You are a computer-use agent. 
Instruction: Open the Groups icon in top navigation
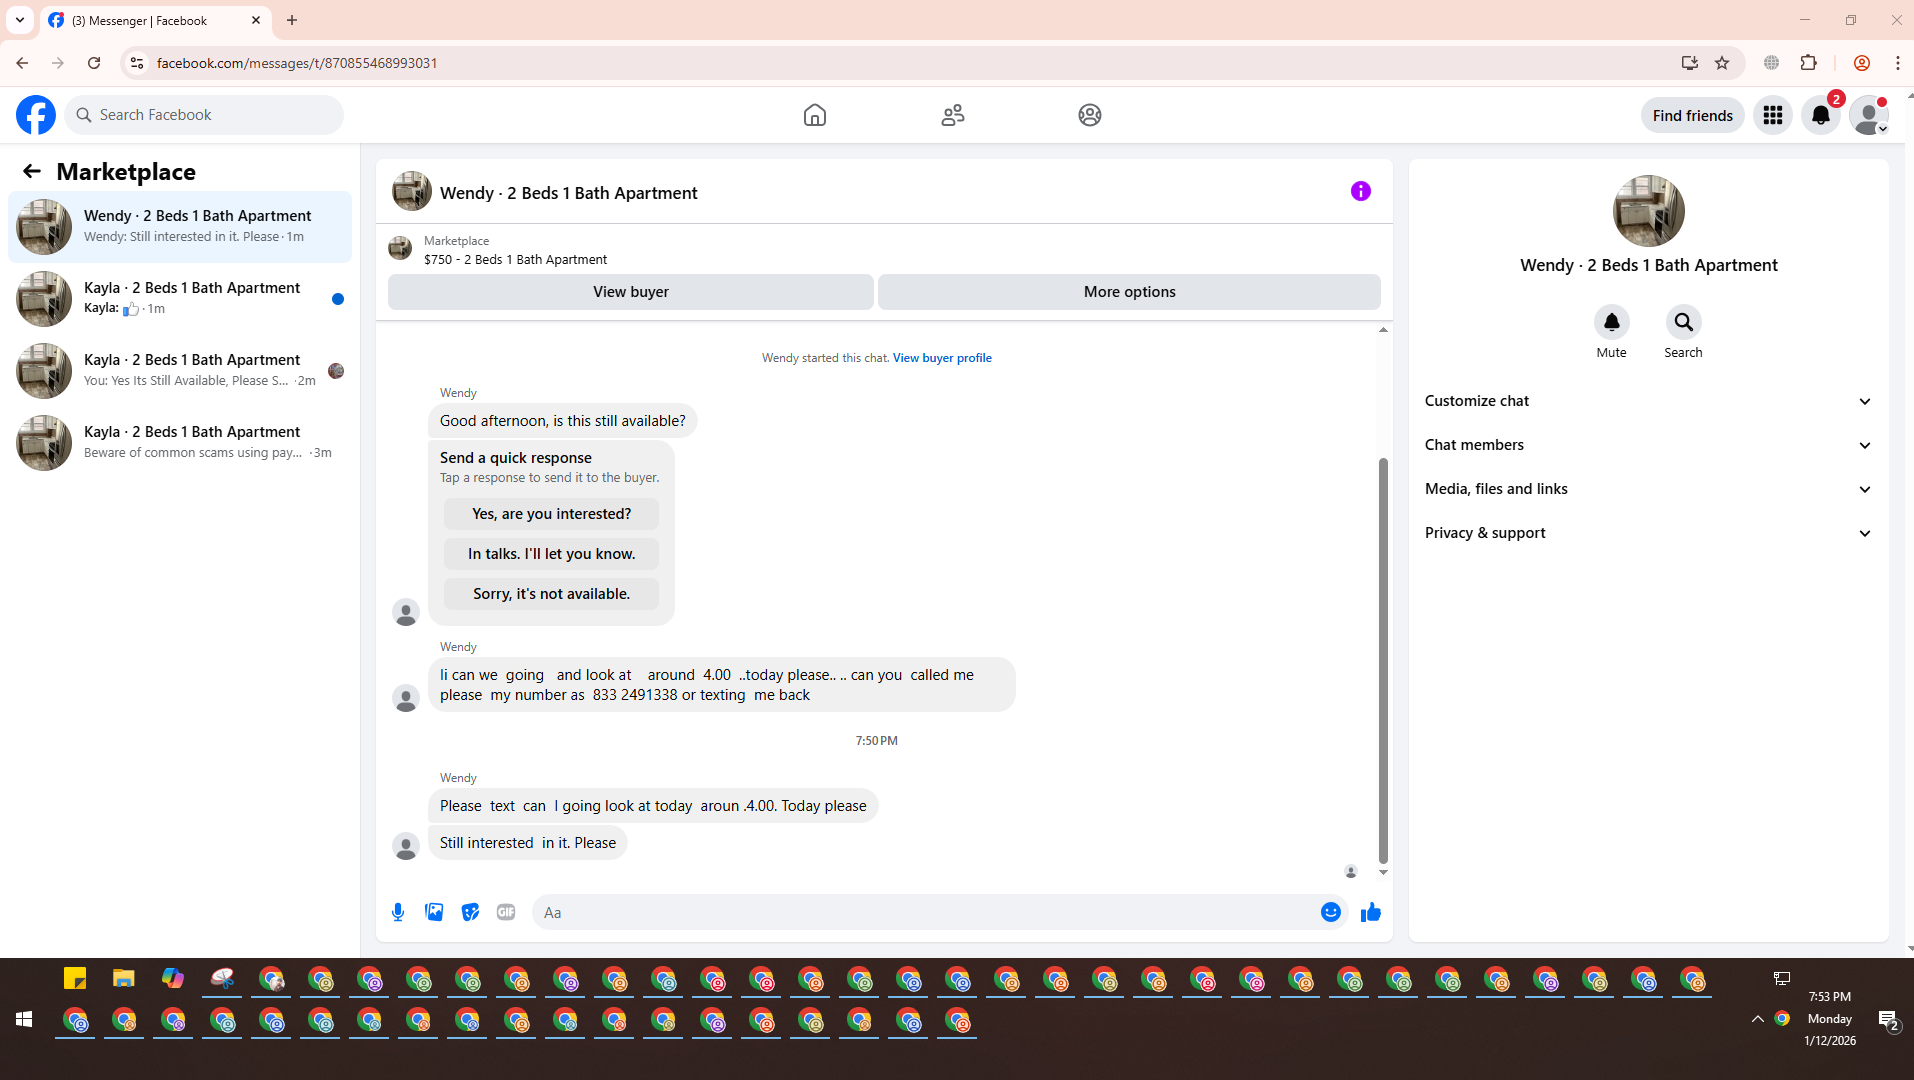1090,115
